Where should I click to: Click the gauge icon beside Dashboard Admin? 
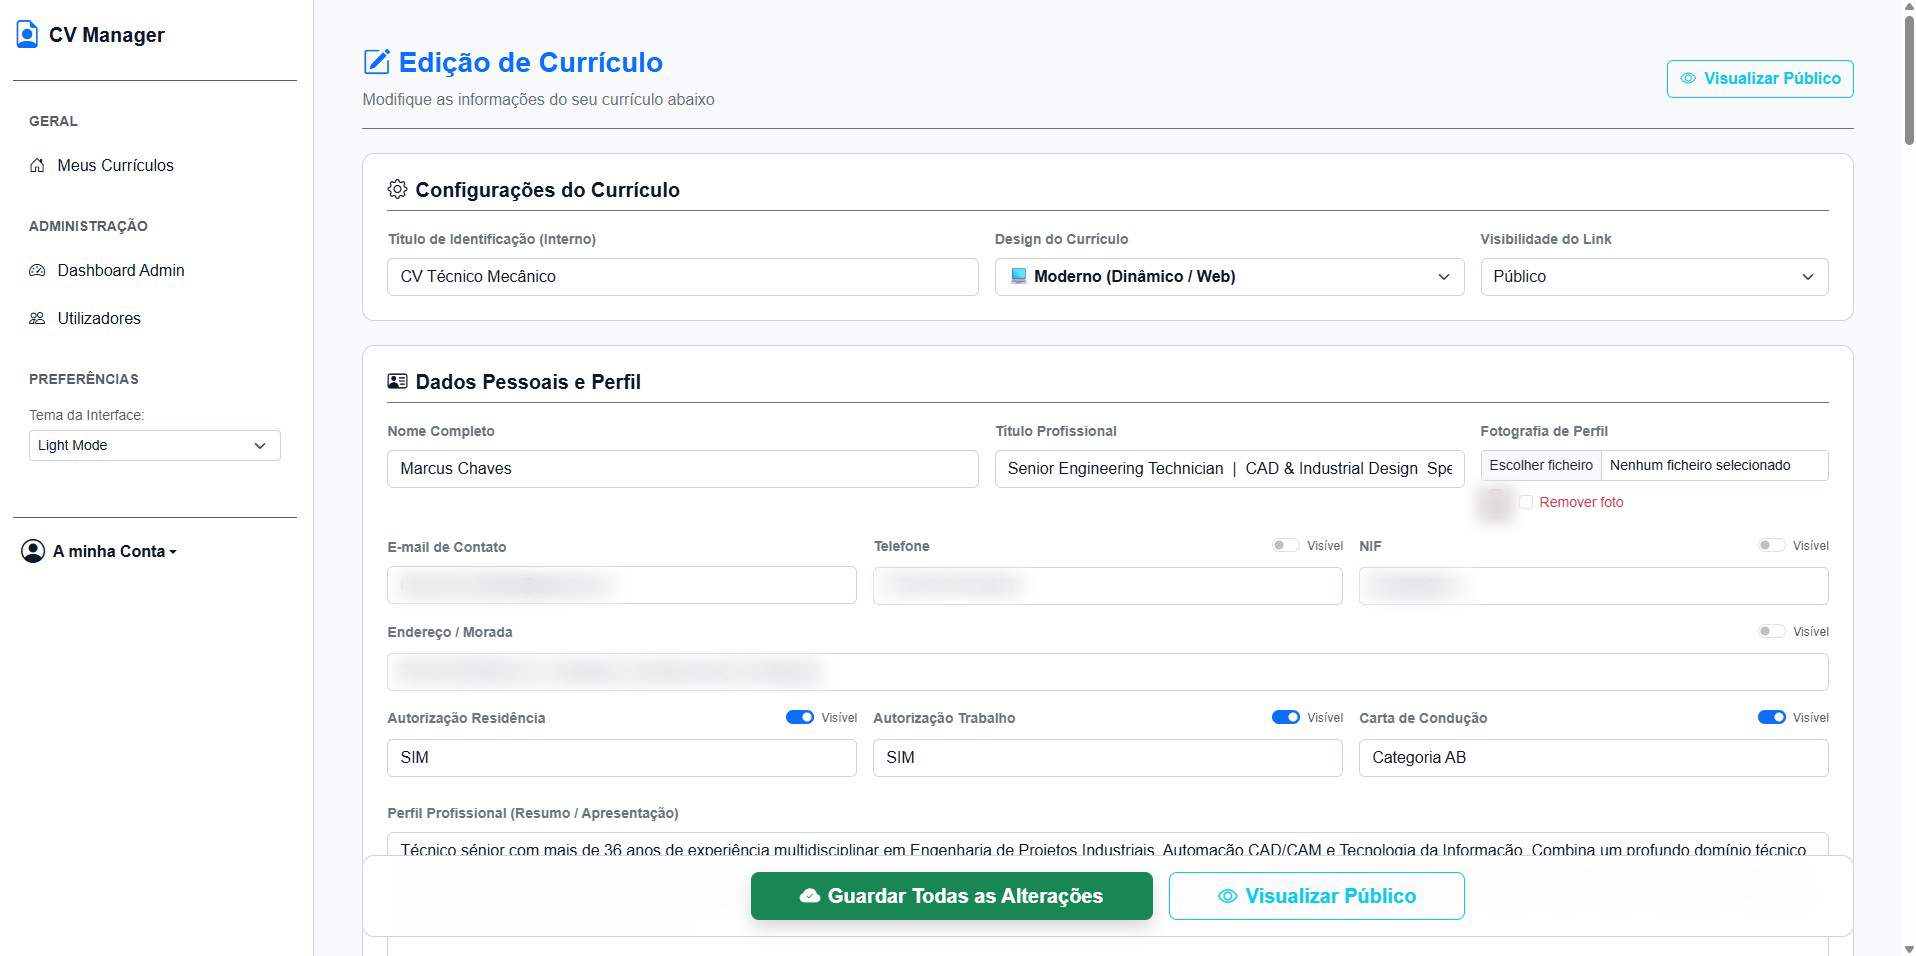tap(37, 271)
